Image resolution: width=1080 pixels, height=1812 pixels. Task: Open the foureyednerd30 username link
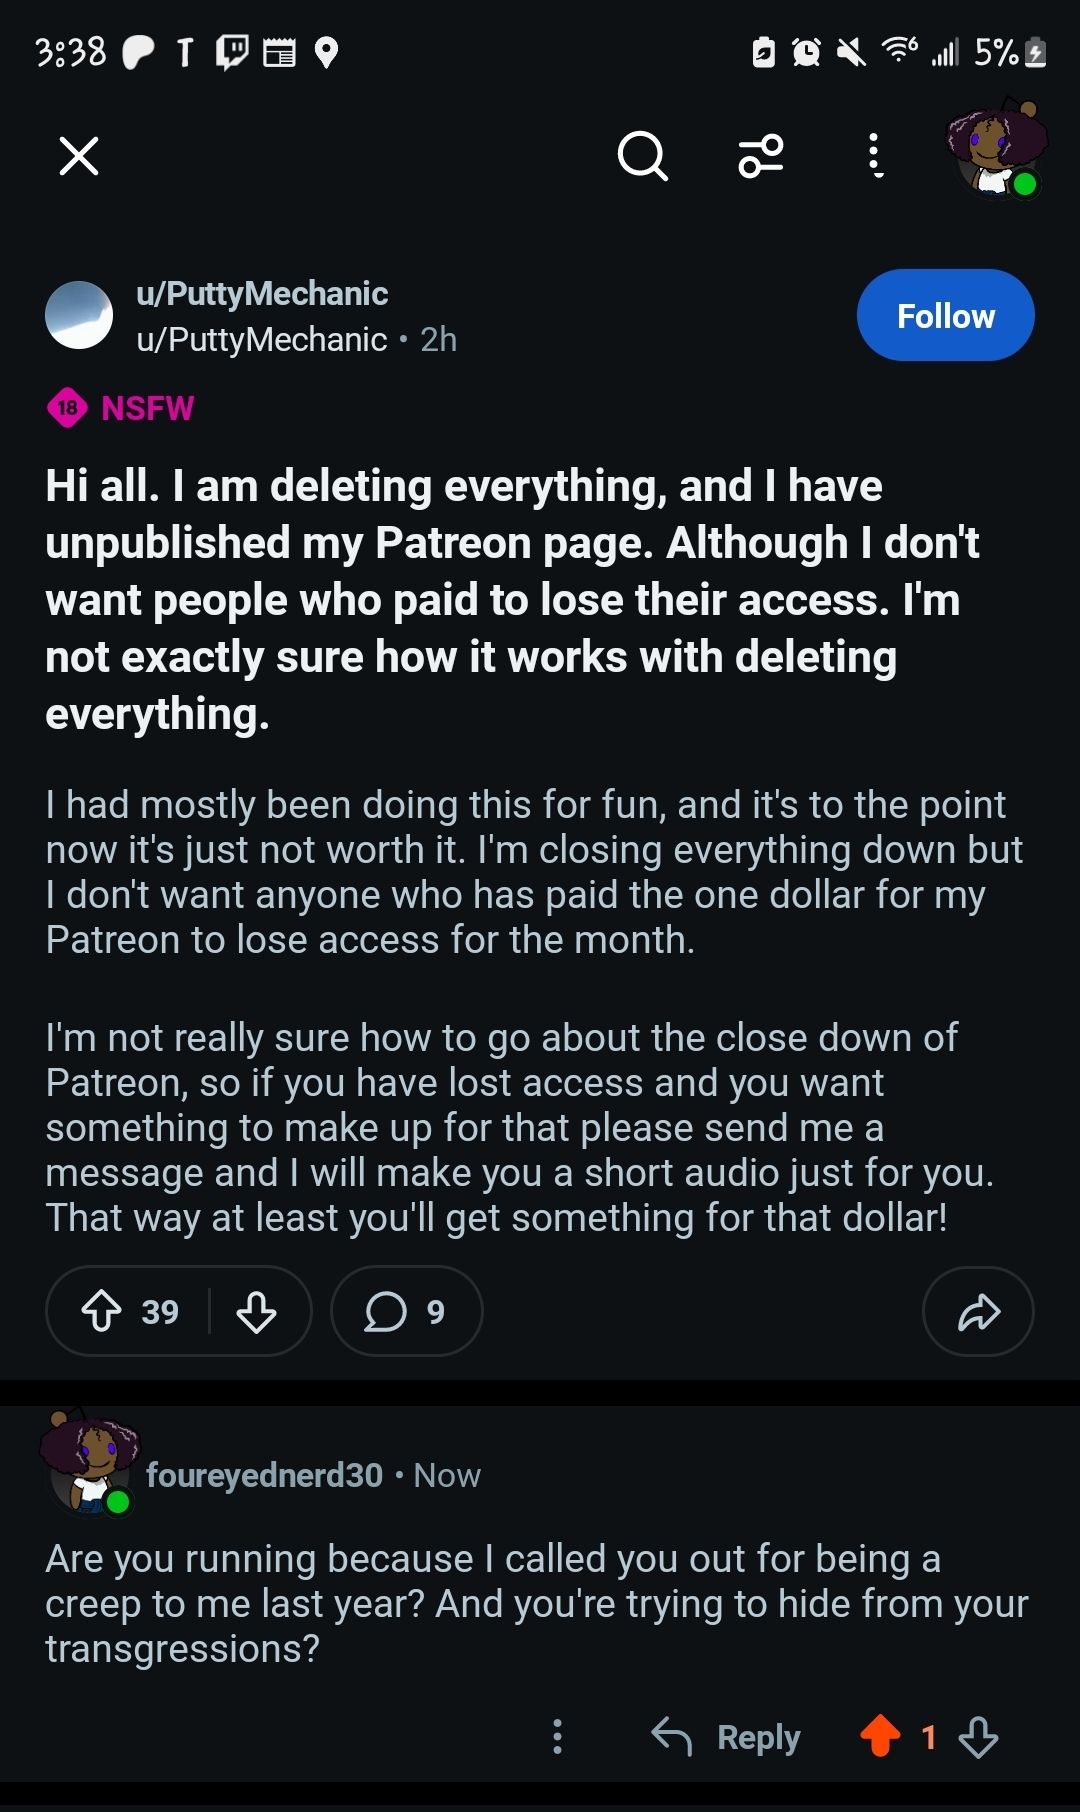point(265,1475)
